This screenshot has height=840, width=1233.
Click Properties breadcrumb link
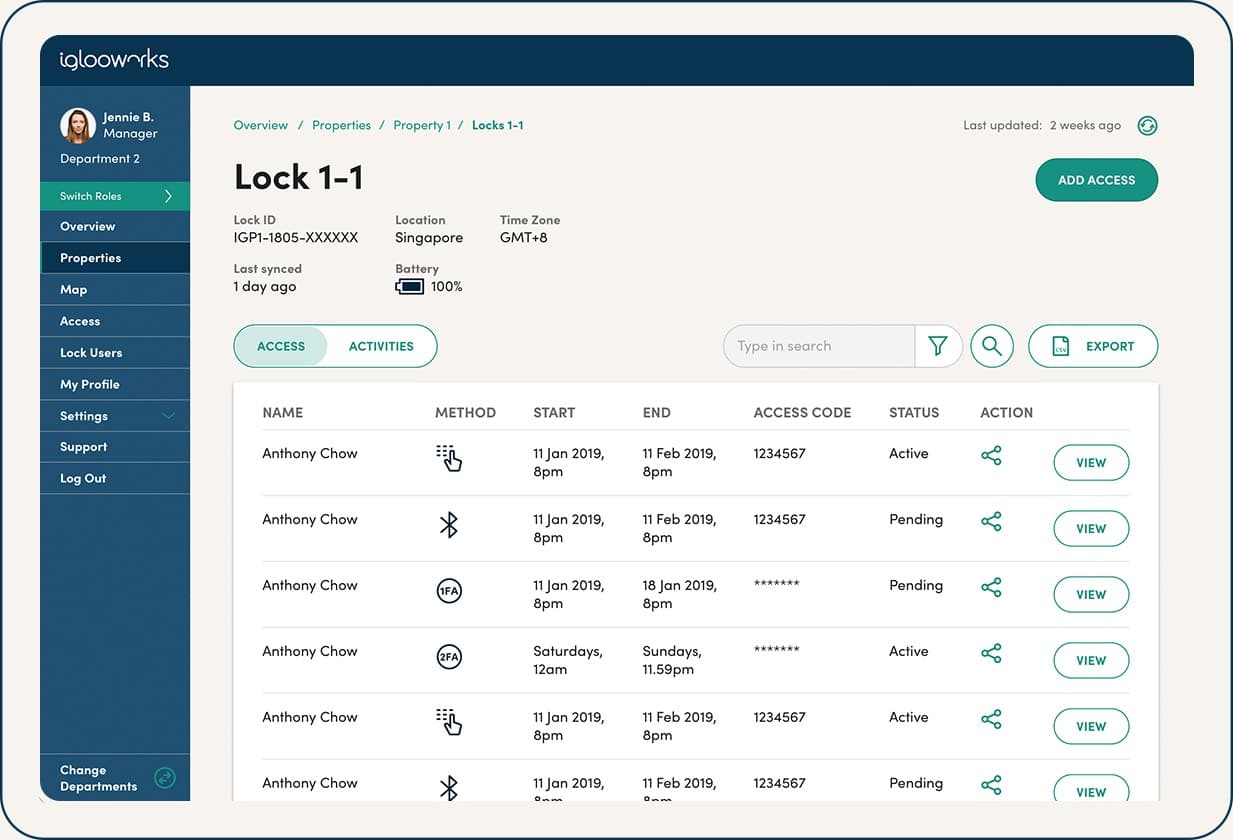(341, 125)
